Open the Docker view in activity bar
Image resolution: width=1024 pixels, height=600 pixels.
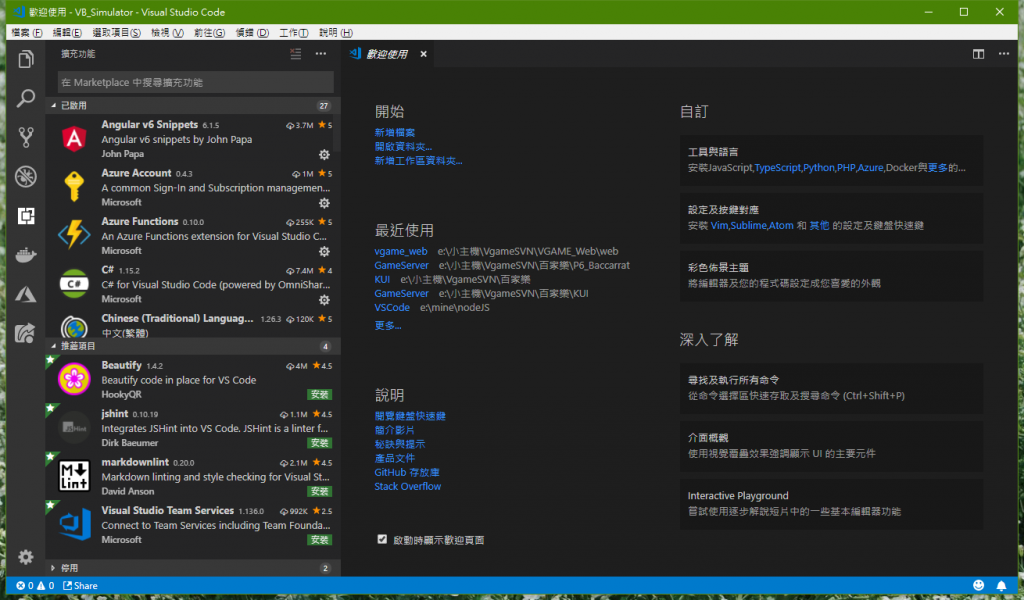pos(25,255)
